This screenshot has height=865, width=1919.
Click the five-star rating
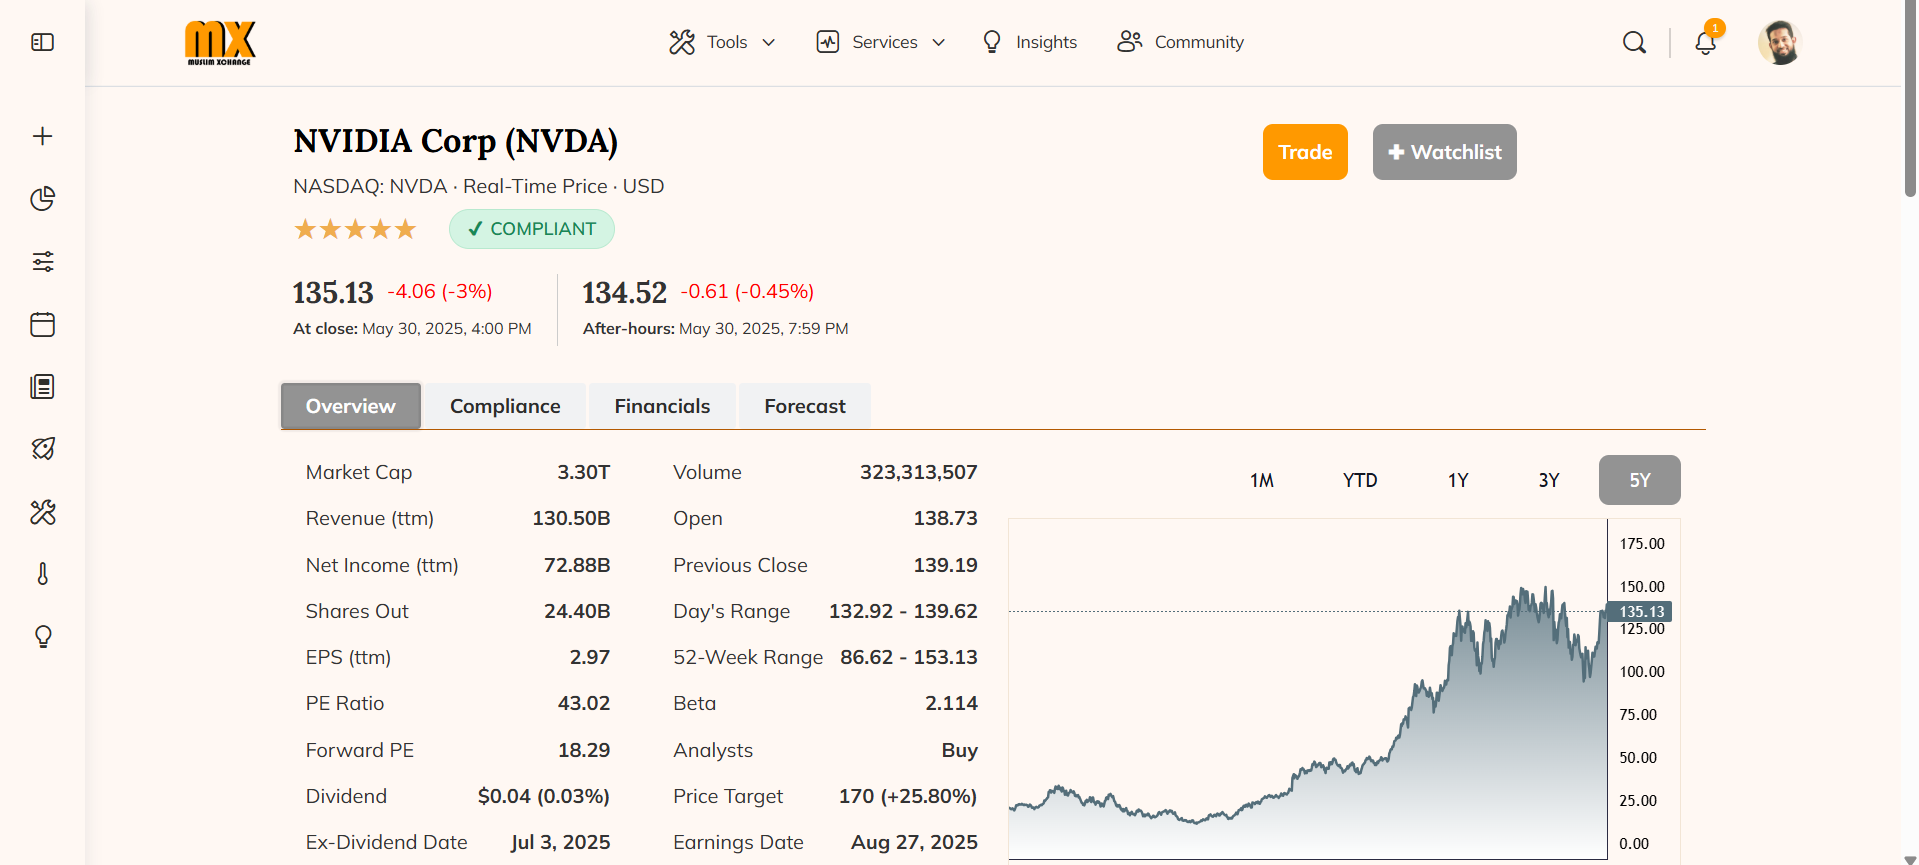tap(355, 229)
